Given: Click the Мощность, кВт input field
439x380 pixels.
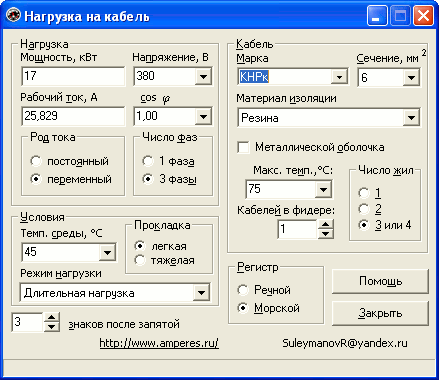Looking at the screenshot, I should (x=73, y=76).
